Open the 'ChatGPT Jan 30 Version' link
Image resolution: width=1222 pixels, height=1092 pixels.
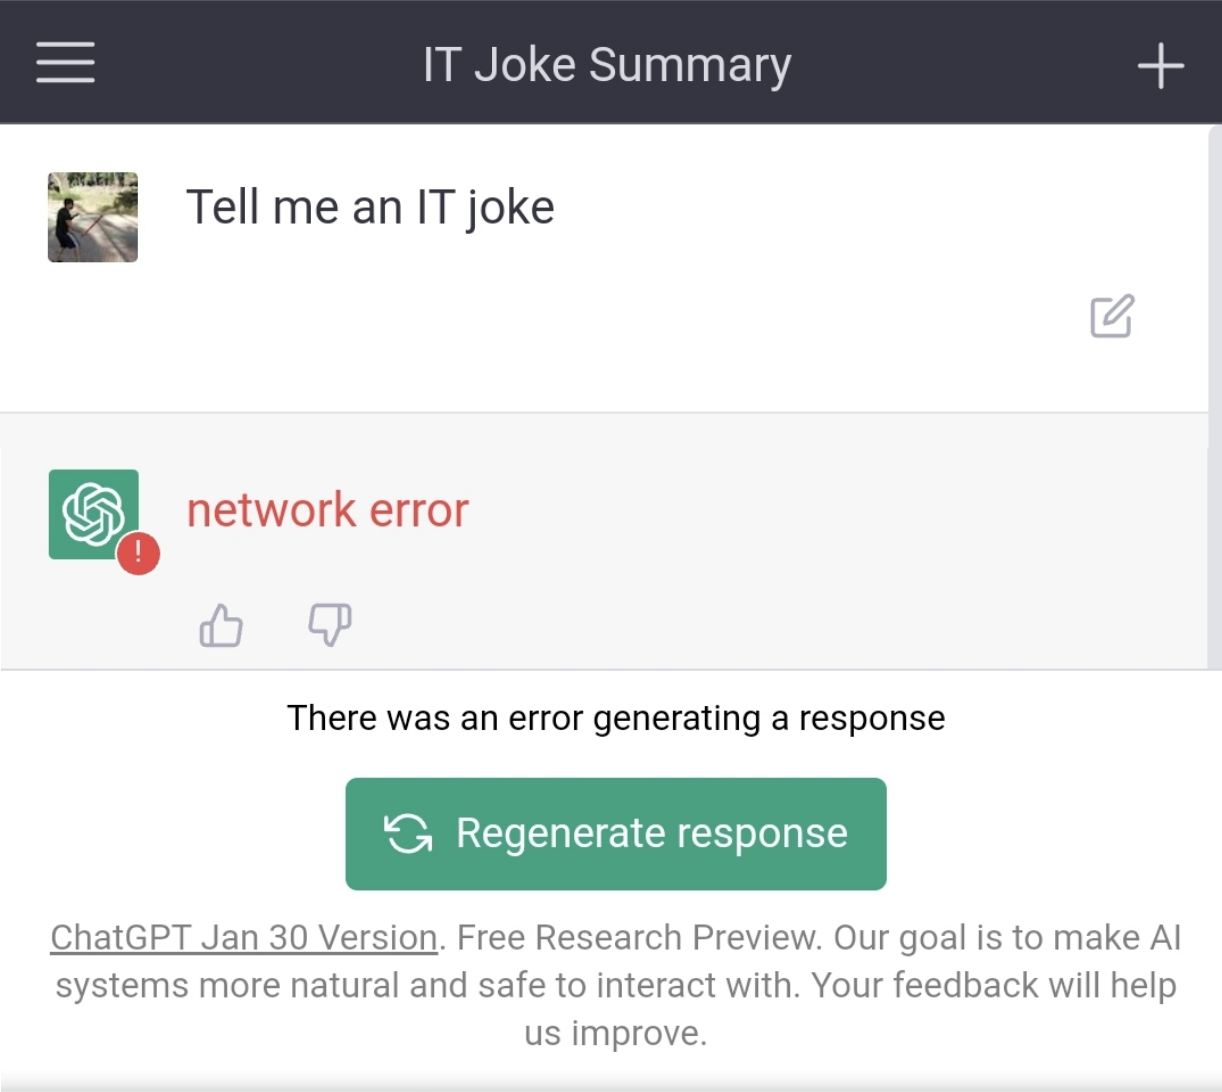(x=244, y=938)
